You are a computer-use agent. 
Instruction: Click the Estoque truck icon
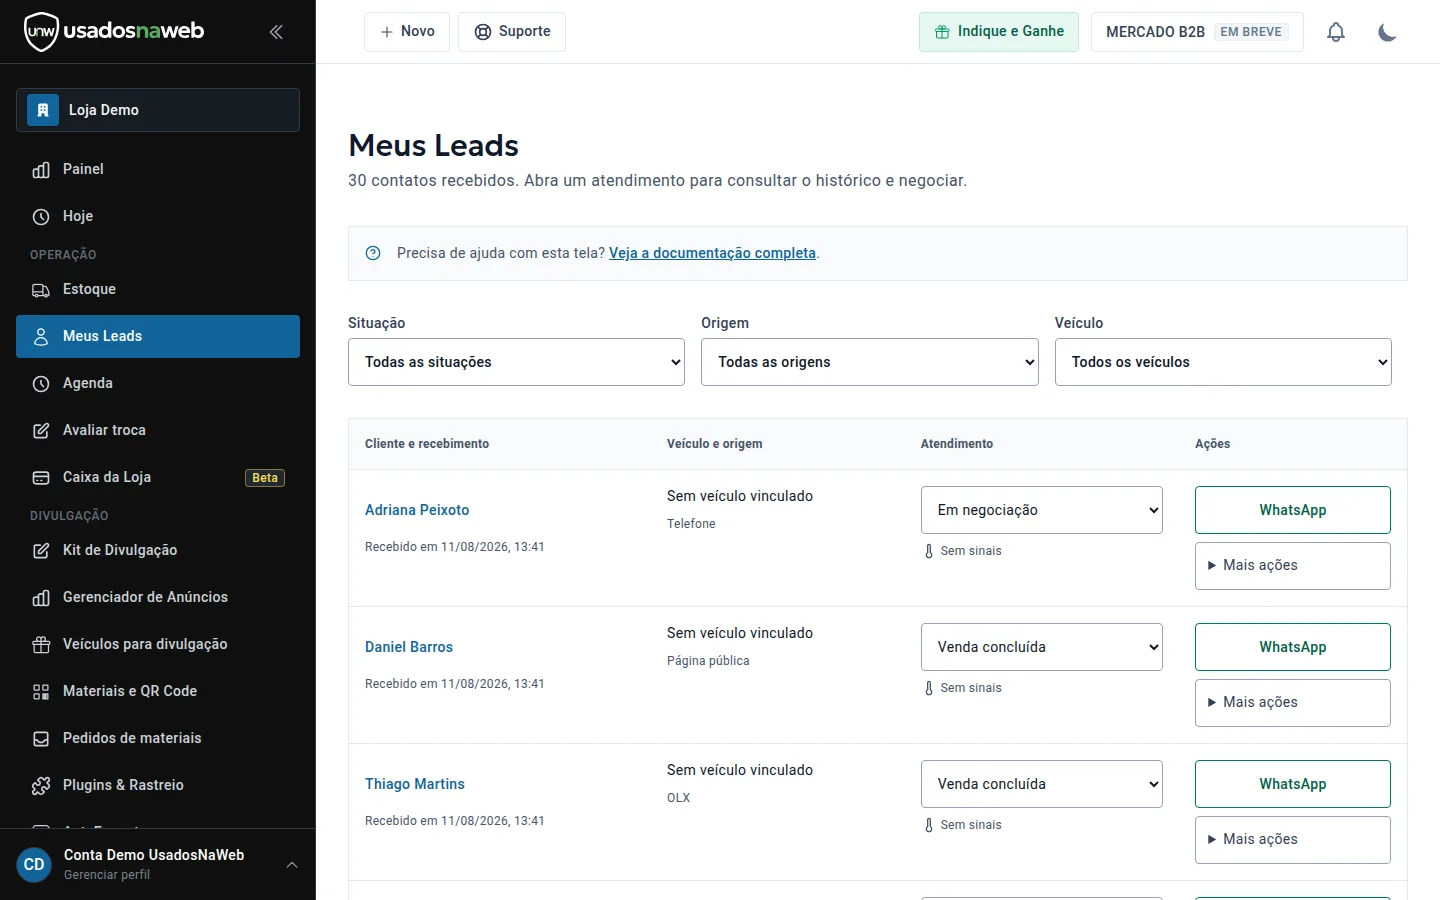tap(41, 289)
